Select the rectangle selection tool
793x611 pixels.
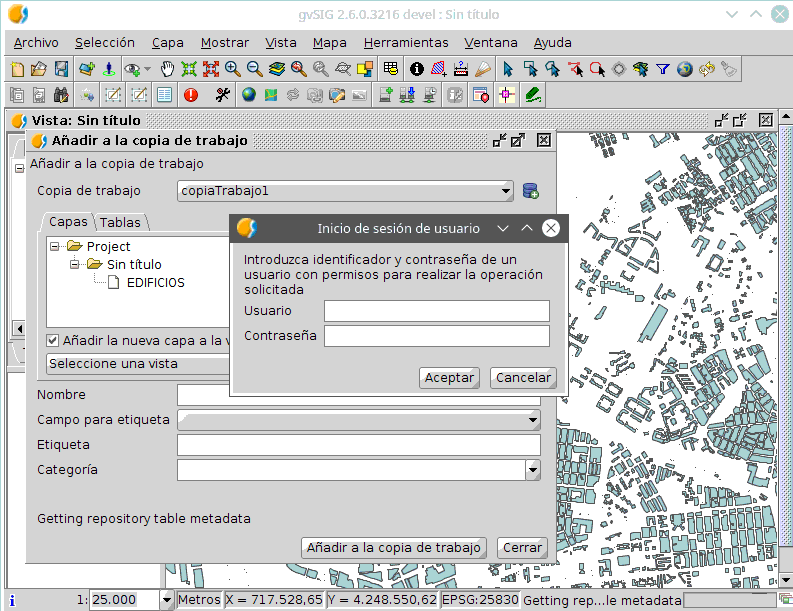tap(531, 69)
